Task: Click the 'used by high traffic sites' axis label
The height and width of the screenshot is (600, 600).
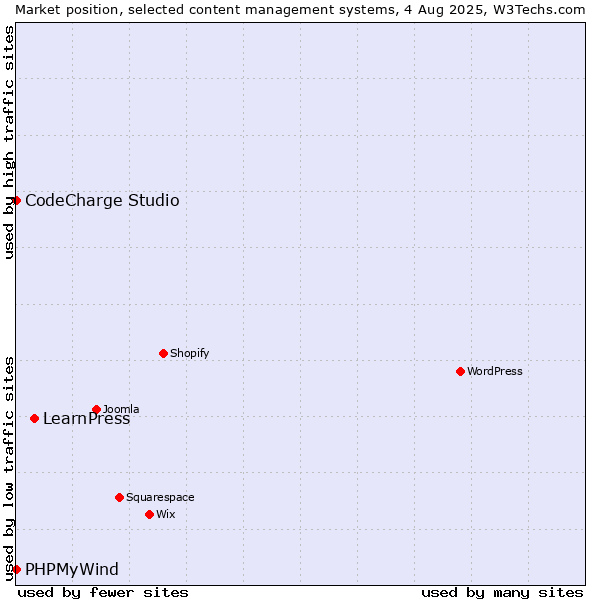Action: tap(8, 142)
